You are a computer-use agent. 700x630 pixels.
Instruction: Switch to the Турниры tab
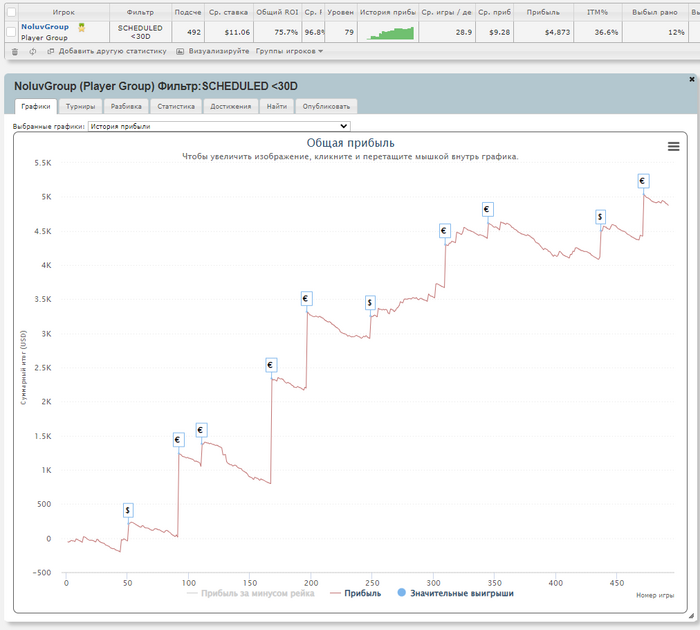click(80, 106)
